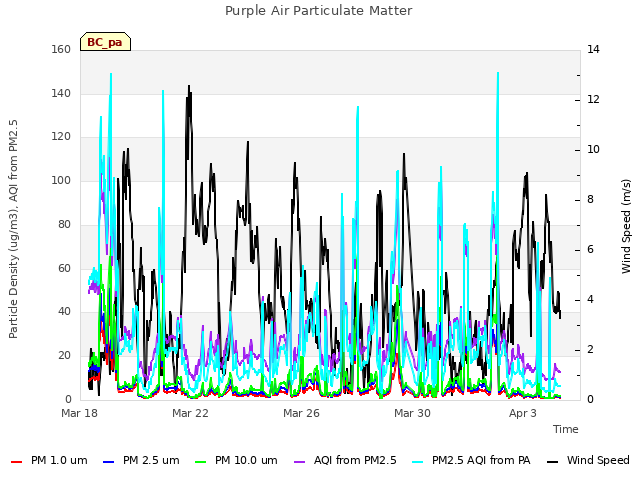Viewport: 640px width, 480px height.
Task: Click the right axis value 2
Action: 590,350
